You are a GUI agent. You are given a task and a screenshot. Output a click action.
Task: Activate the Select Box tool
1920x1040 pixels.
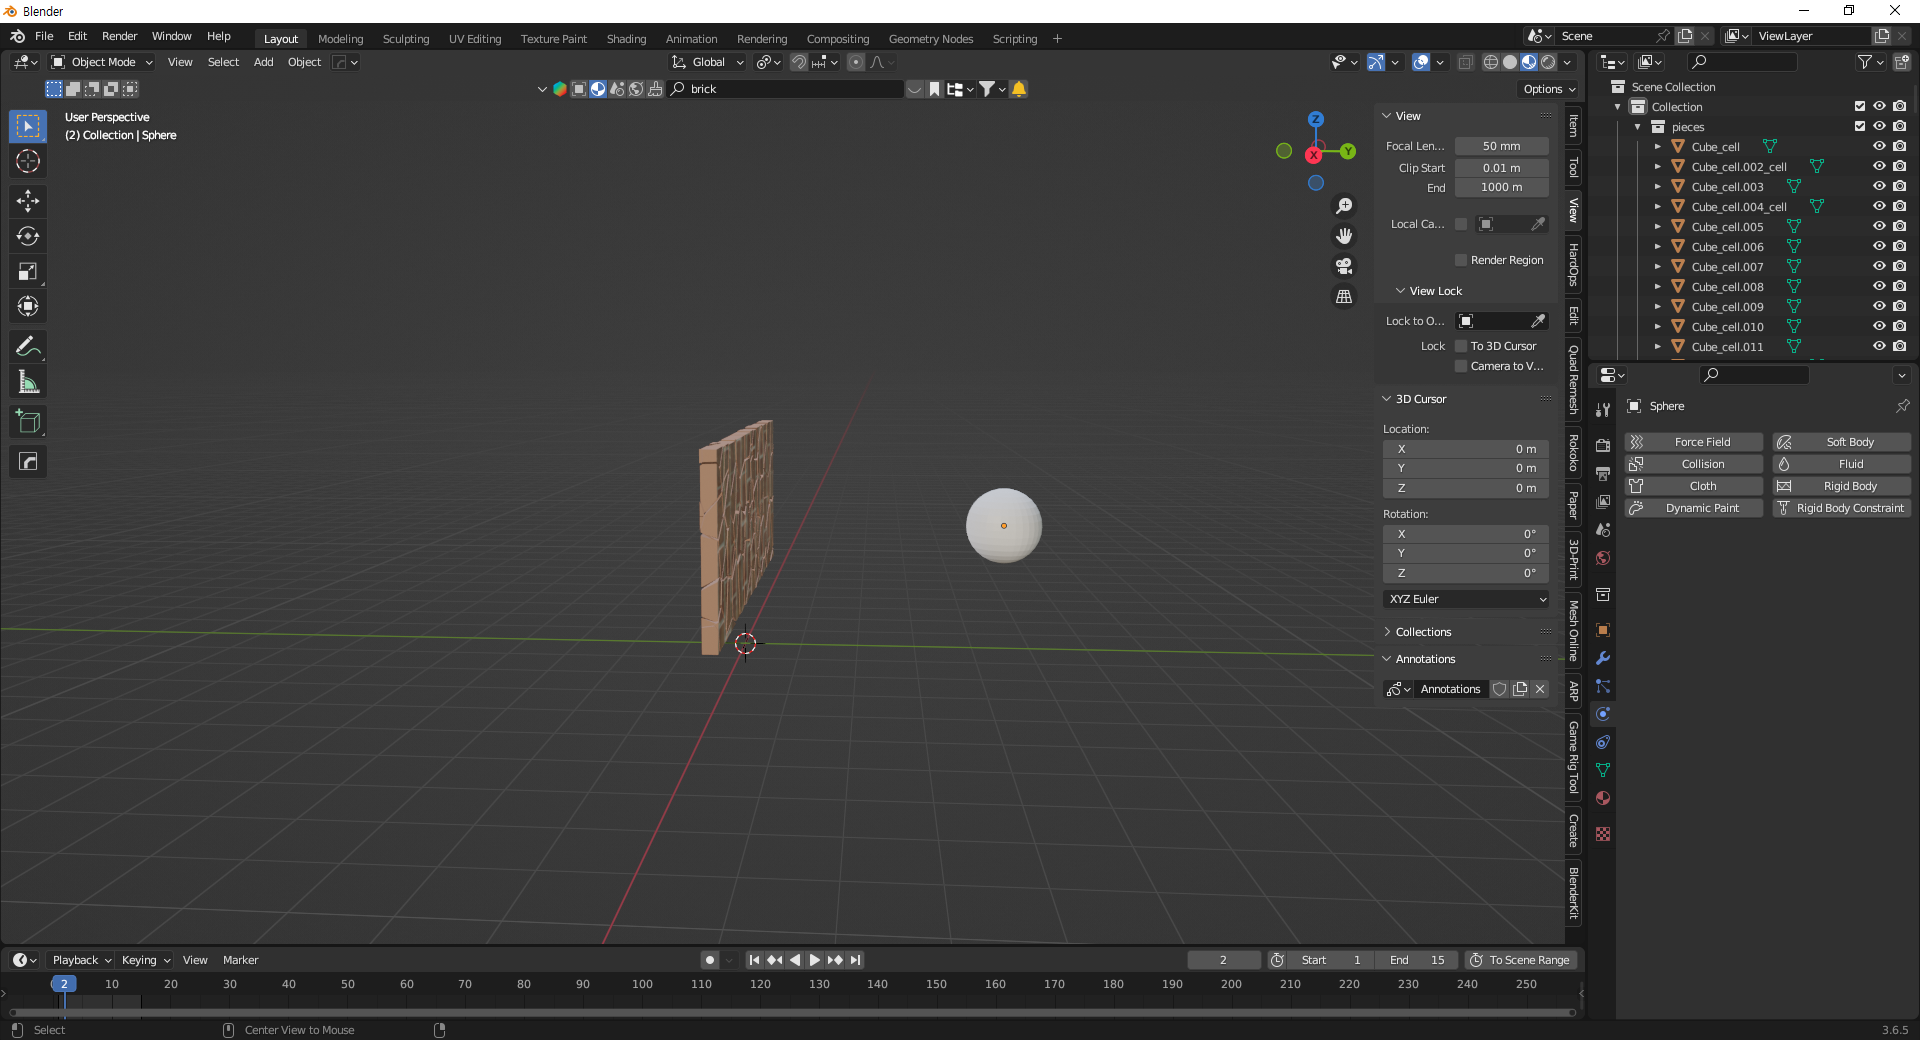(x=28, y=126)
